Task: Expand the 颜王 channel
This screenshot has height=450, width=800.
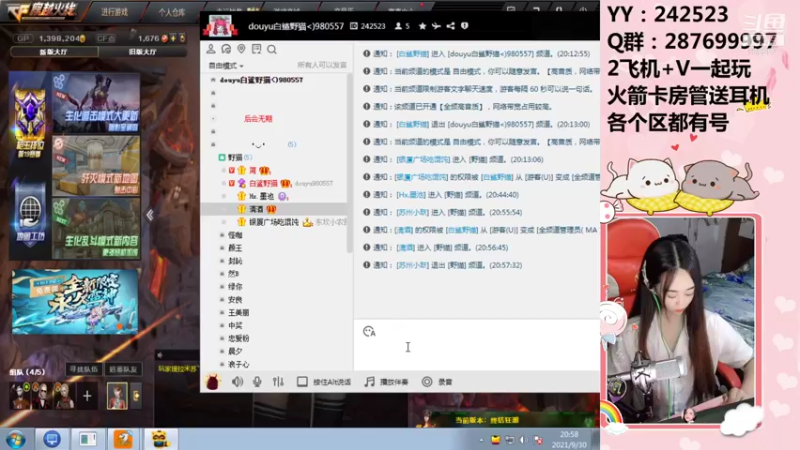Action: pos(222,248)
